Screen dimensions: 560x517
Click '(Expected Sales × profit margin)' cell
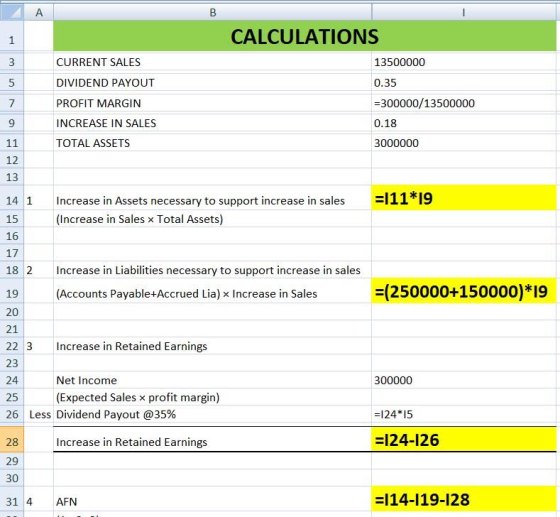(x=212, y=397)
